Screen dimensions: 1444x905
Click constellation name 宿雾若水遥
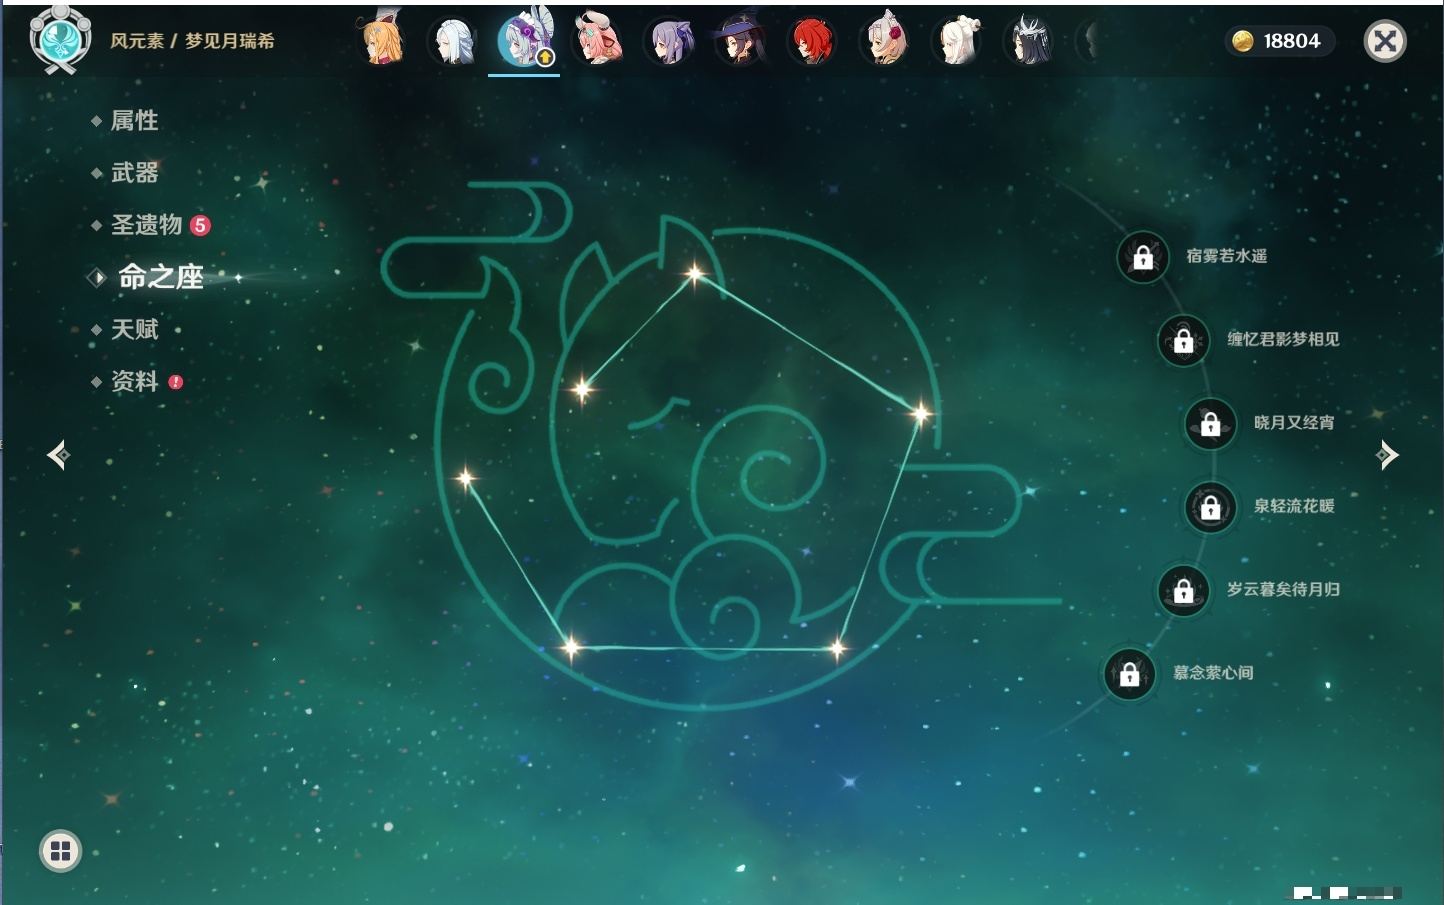[1227, 256]
